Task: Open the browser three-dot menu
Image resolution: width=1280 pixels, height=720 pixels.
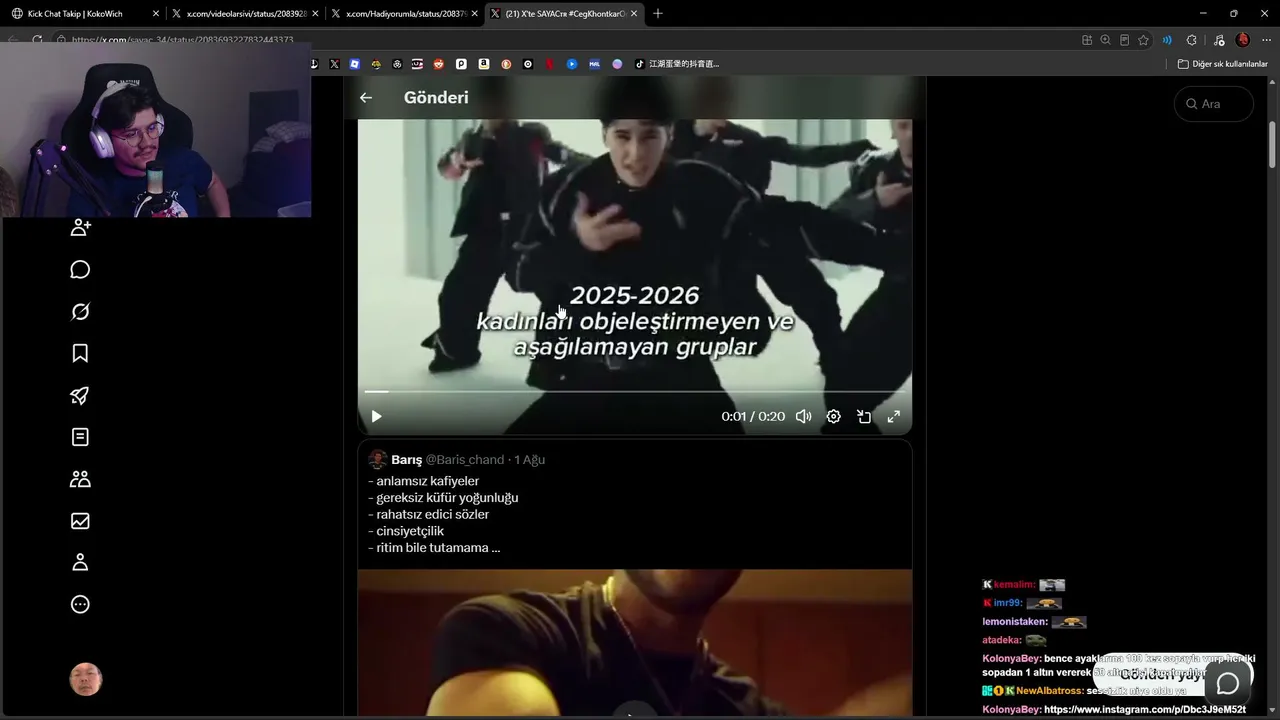Action: tap(1265, 40)
